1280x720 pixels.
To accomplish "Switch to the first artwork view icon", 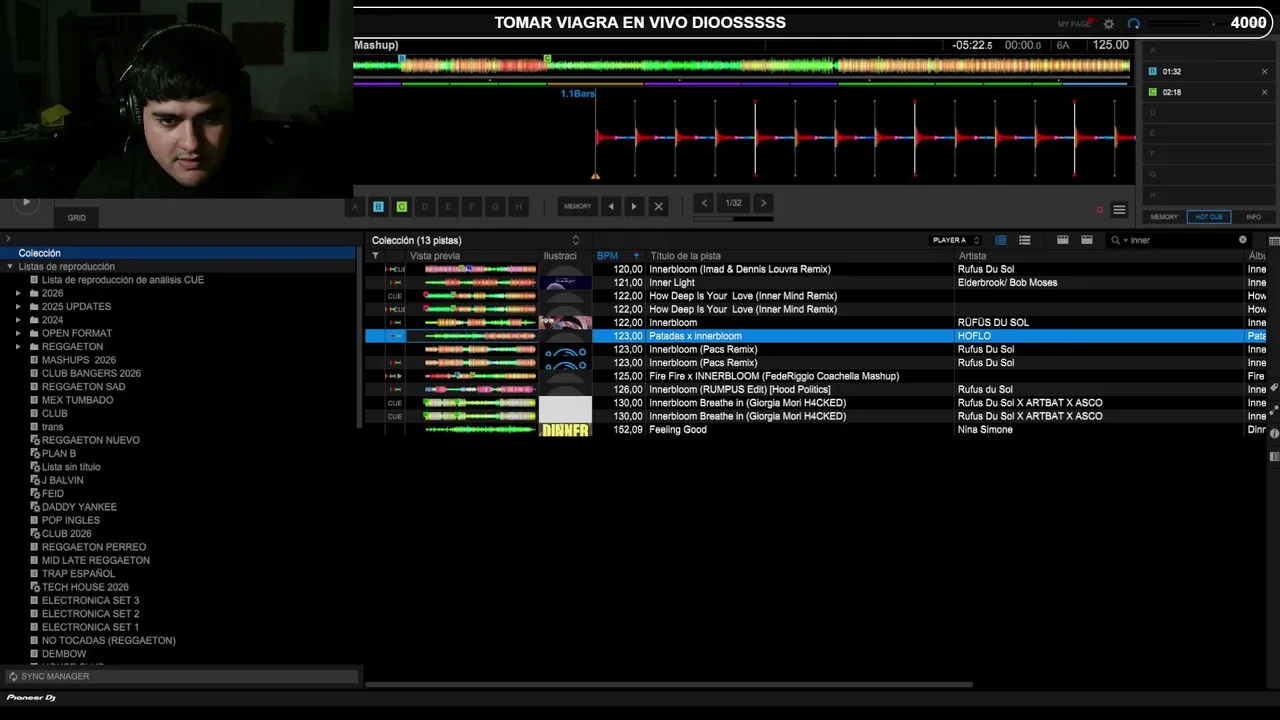I will coord(1063,240).
